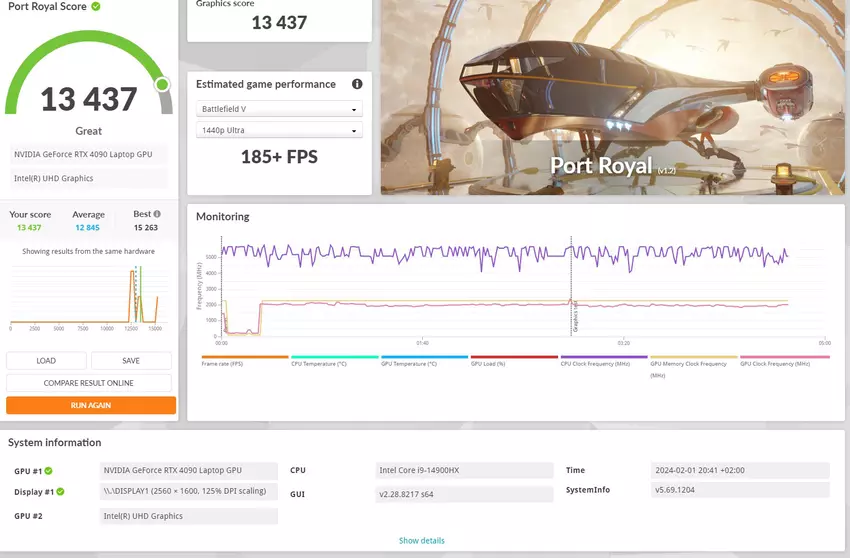Viewport: 850px width, 558px height.
Task: Click the SAVE button
Action: pos(131,360)
